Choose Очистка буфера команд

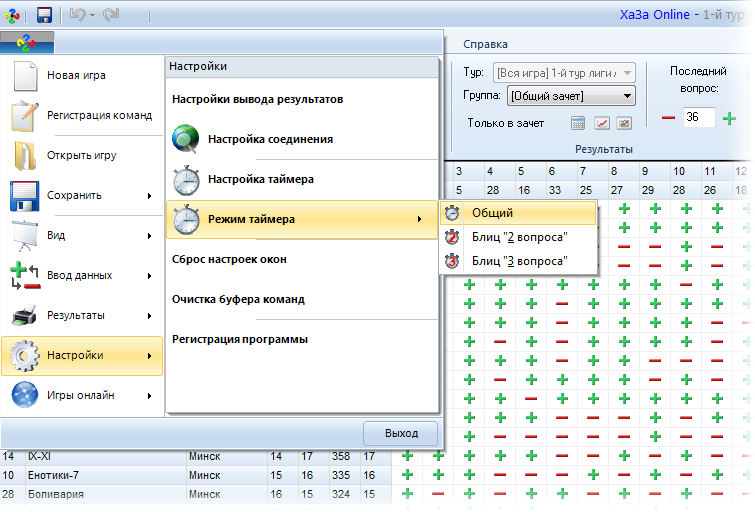pyautogui.click(x=302, y=299)
